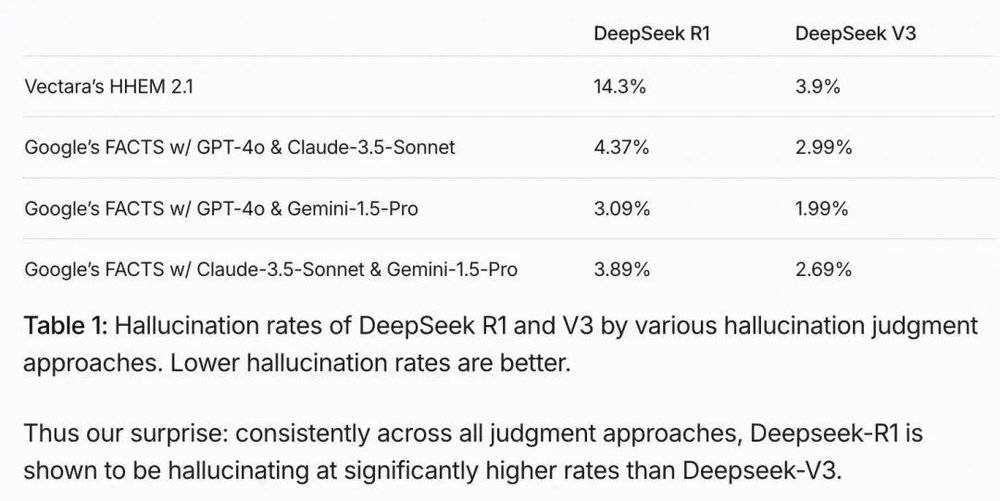This screenshot has width=1000, height=501.
Task: Click the 3.89% value cell
Action: click(622, 270)
